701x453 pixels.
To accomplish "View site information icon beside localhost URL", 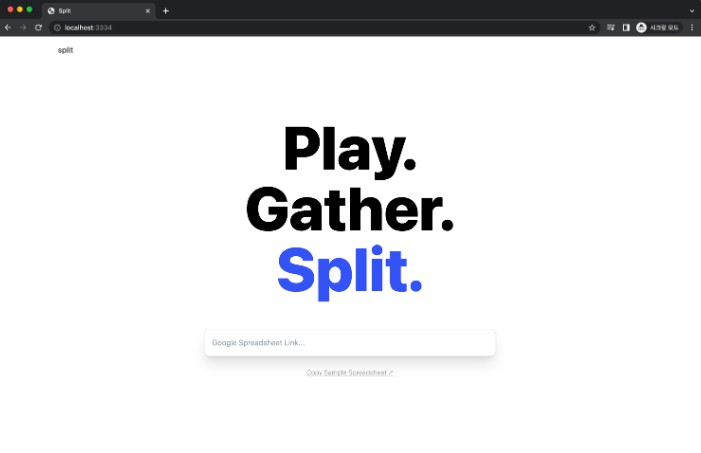I will click(x=57, y=28).
